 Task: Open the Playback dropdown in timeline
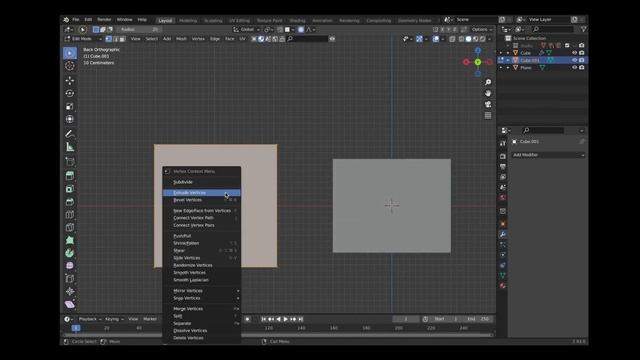point(90,319)
